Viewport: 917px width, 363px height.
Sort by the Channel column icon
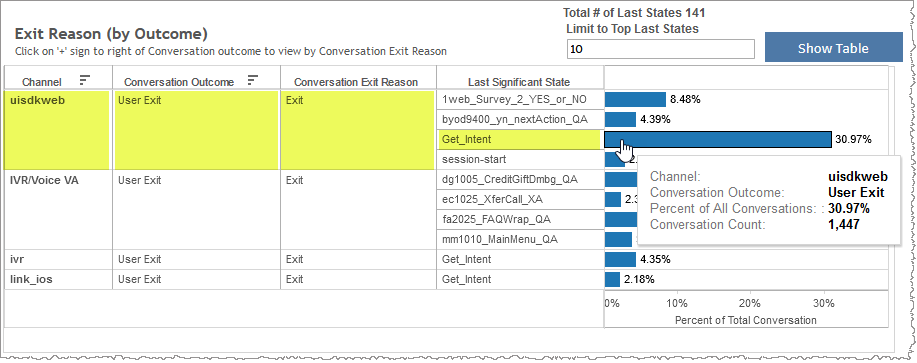pos(85,79)
